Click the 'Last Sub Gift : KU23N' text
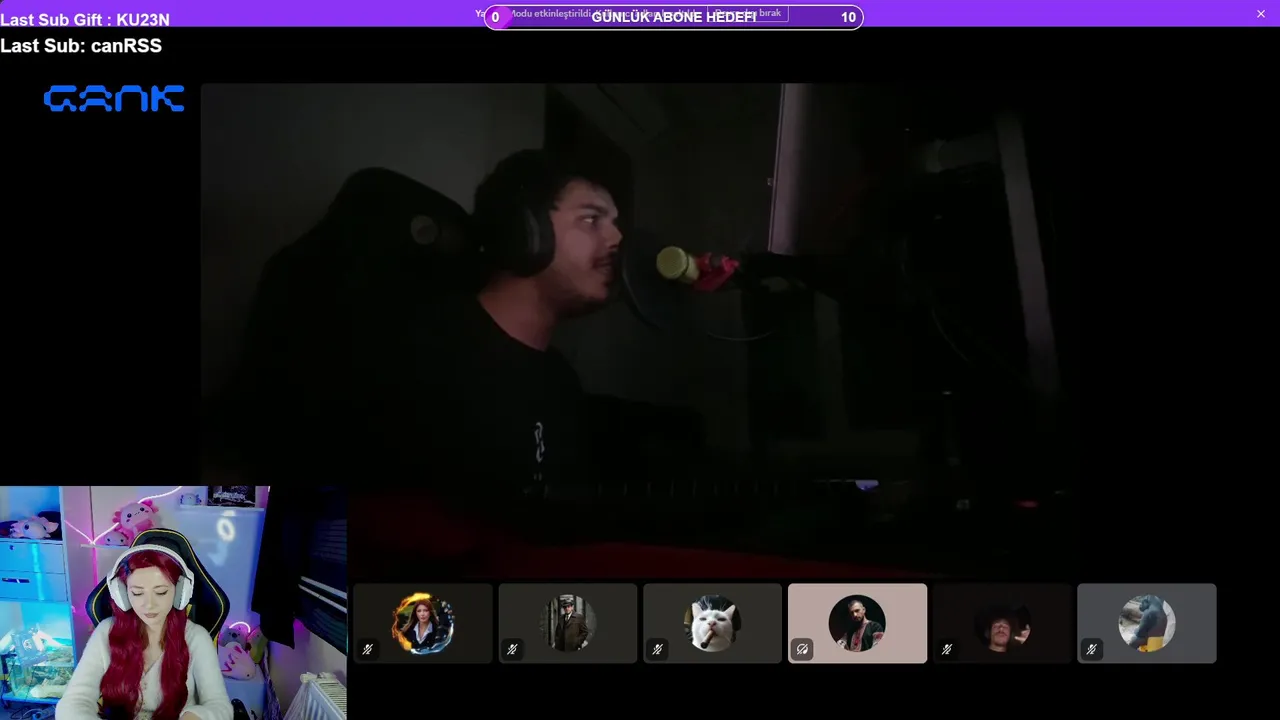Viewport: 1280px width, 720px height. tap(85, 19)
